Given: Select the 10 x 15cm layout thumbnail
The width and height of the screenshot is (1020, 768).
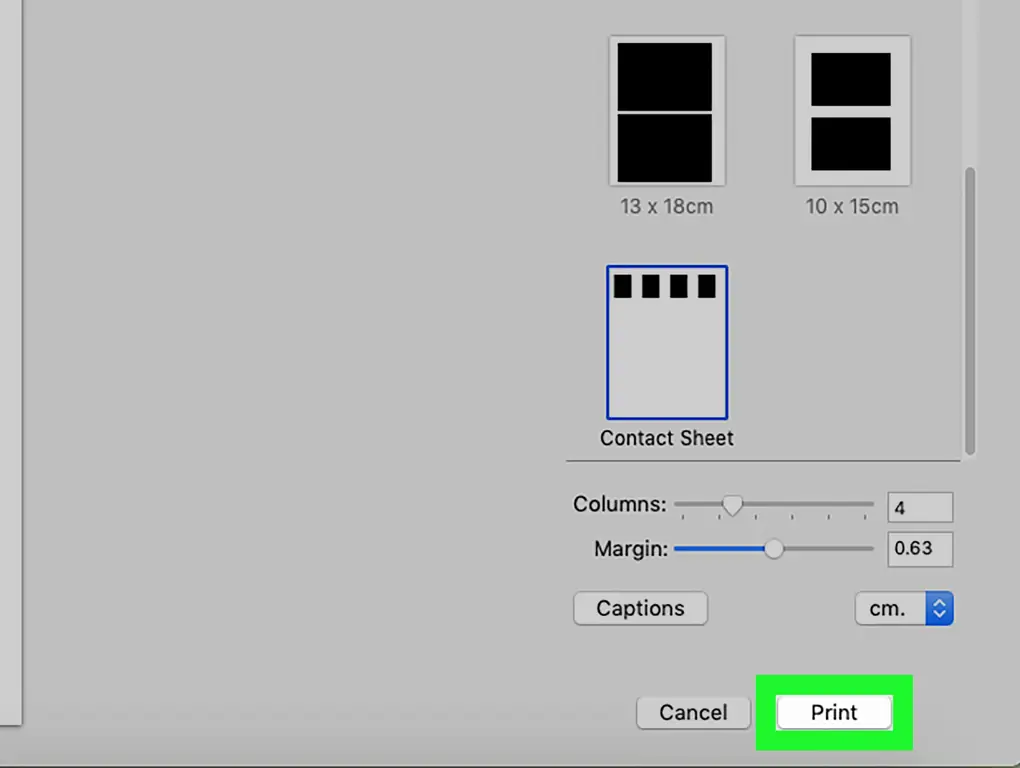Looking at the screenshot, I should click(x=852, y=111).
